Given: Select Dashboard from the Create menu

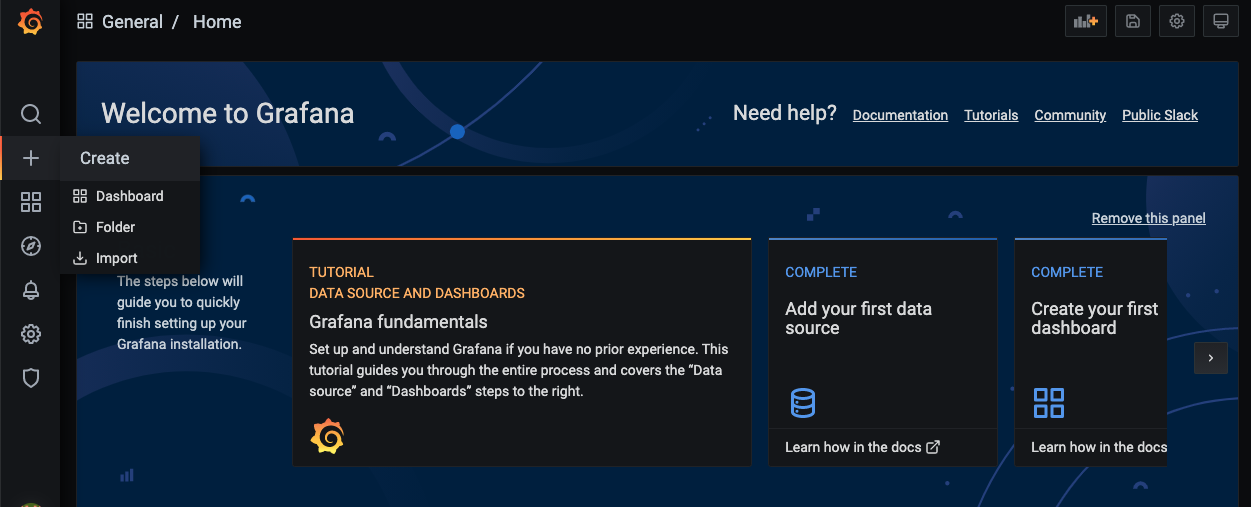Looking at the screenshot, I should [129, 196].
